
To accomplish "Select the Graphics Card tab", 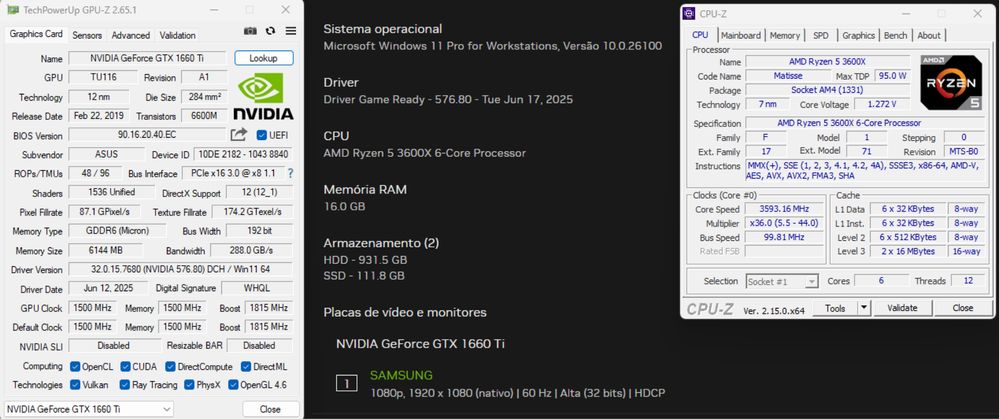I will click(x=36, y=34).
